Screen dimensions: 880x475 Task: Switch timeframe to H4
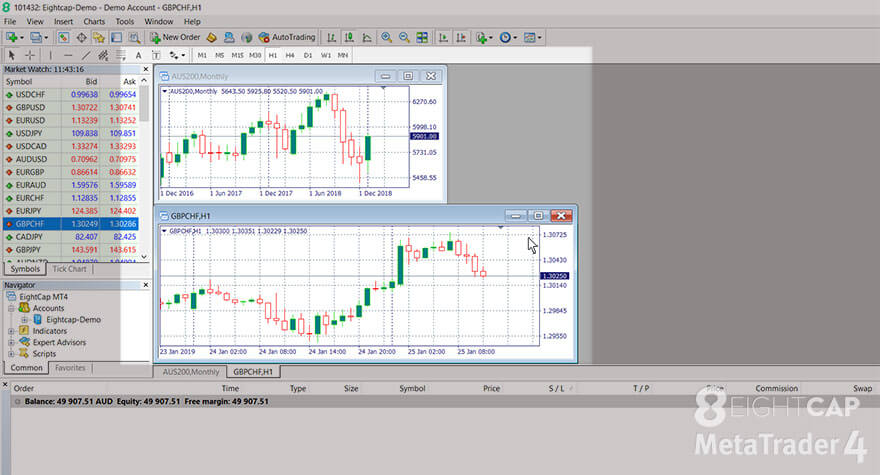[290, 55]
